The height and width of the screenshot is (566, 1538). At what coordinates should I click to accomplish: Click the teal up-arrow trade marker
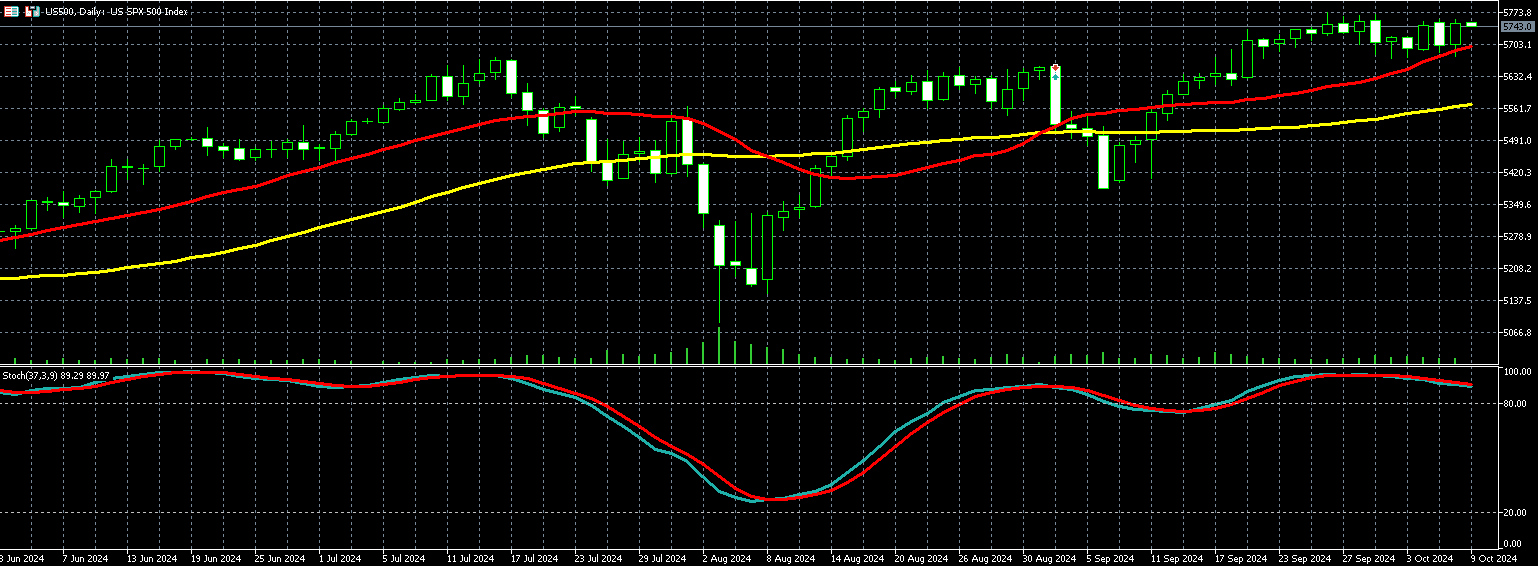(1055, 76)
